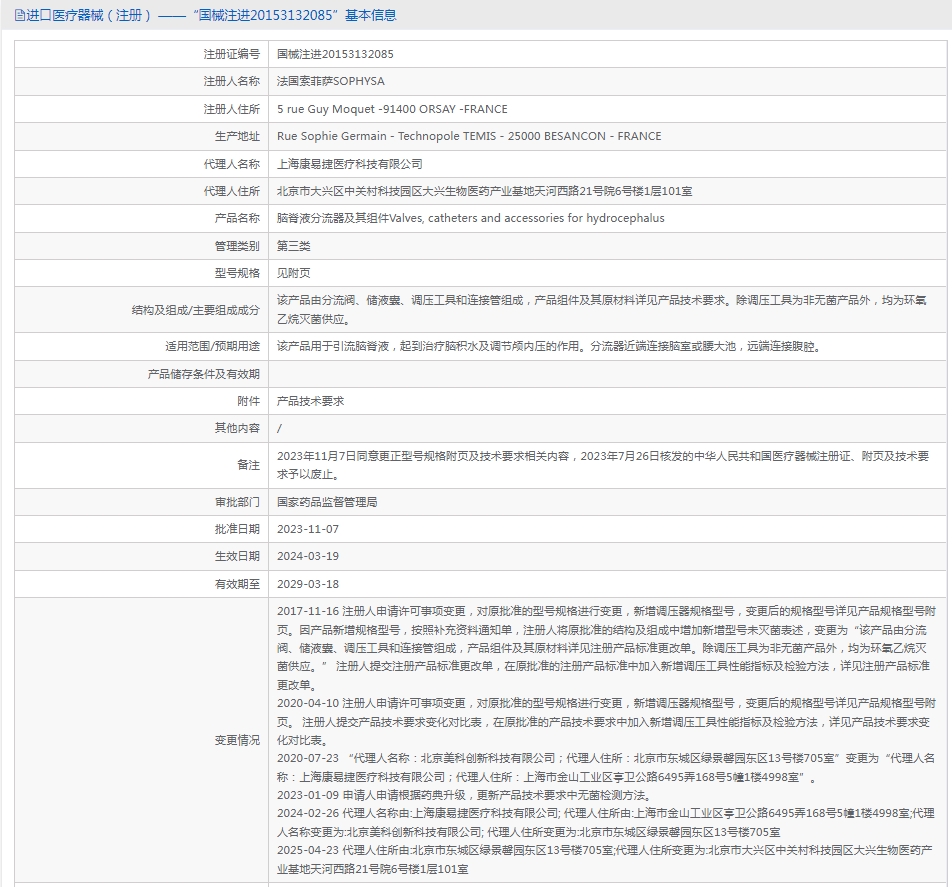
Task: Open the 见附页 model specification entry
Action: pos(293,273)
